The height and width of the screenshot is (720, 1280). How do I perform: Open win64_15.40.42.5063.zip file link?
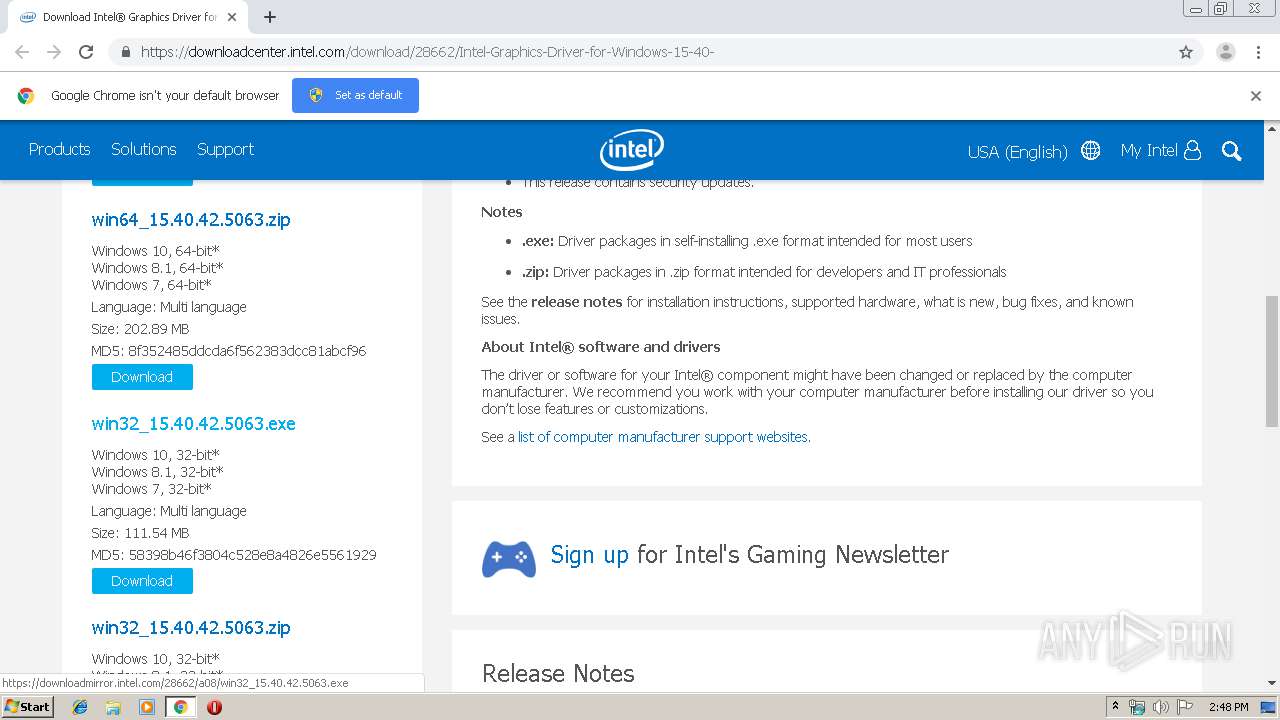point(191,219)
